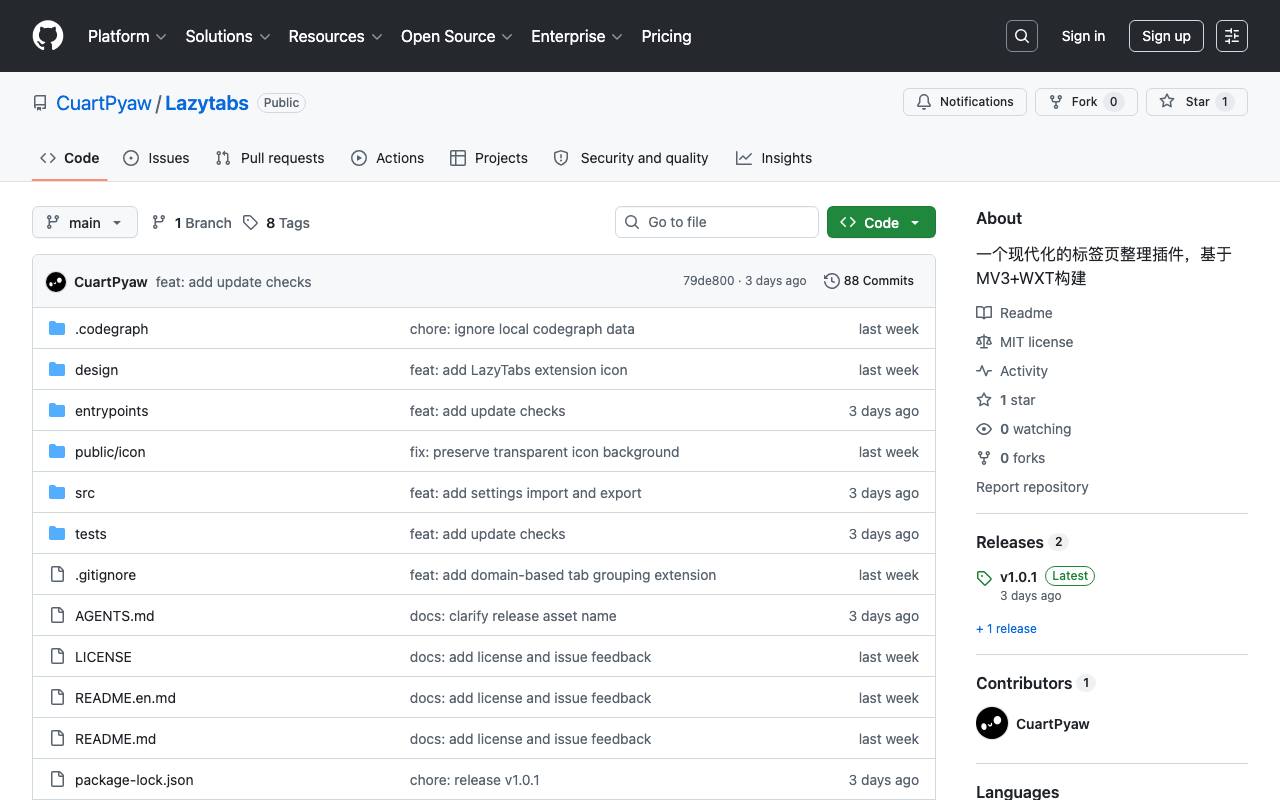This screenshot has width=1280, height=800.
Task: Expand the Open Source menu
Action: pos(457,36)
